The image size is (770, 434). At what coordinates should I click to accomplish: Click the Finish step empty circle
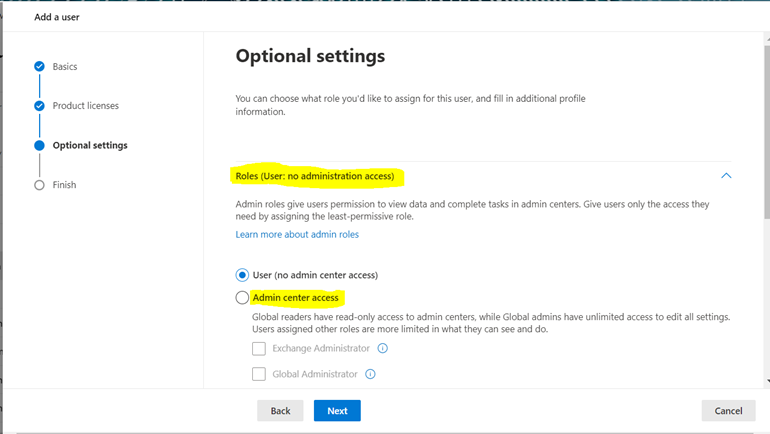[x=39, y=185]
